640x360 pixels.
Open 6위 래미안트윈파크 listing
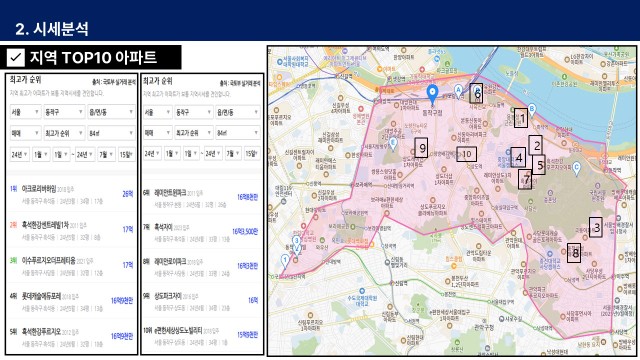click(201, 198)
